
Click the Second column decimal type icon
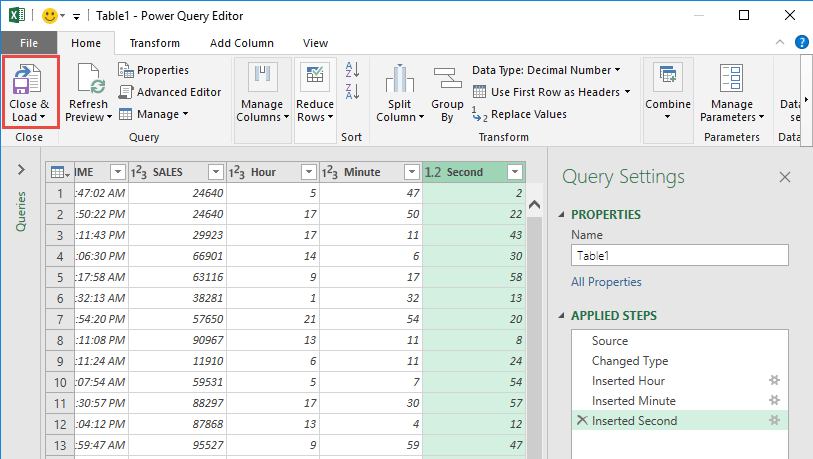pyautogui.click(x=433, y=172)
